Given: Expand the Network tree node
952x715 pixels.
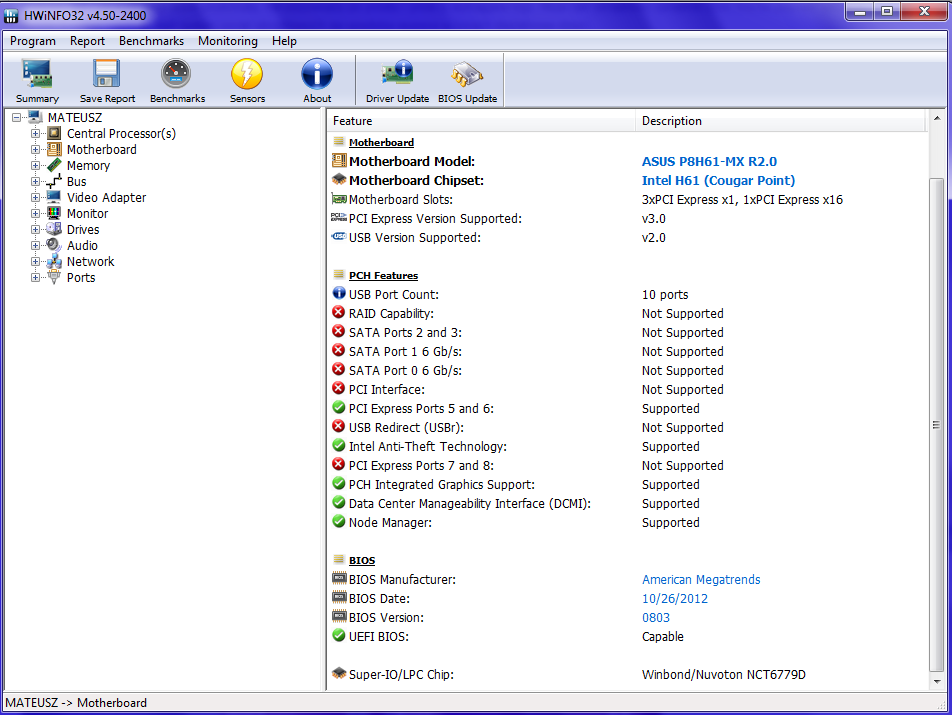Looking at the screenshot, I should point(35,262).
